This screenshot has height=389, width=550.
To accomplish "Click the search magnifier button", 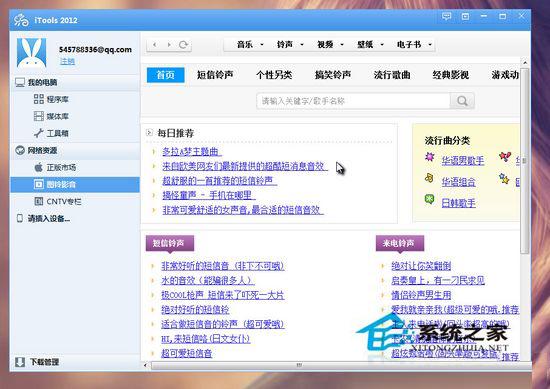I will pyautogui.click(x=462, y=101).
